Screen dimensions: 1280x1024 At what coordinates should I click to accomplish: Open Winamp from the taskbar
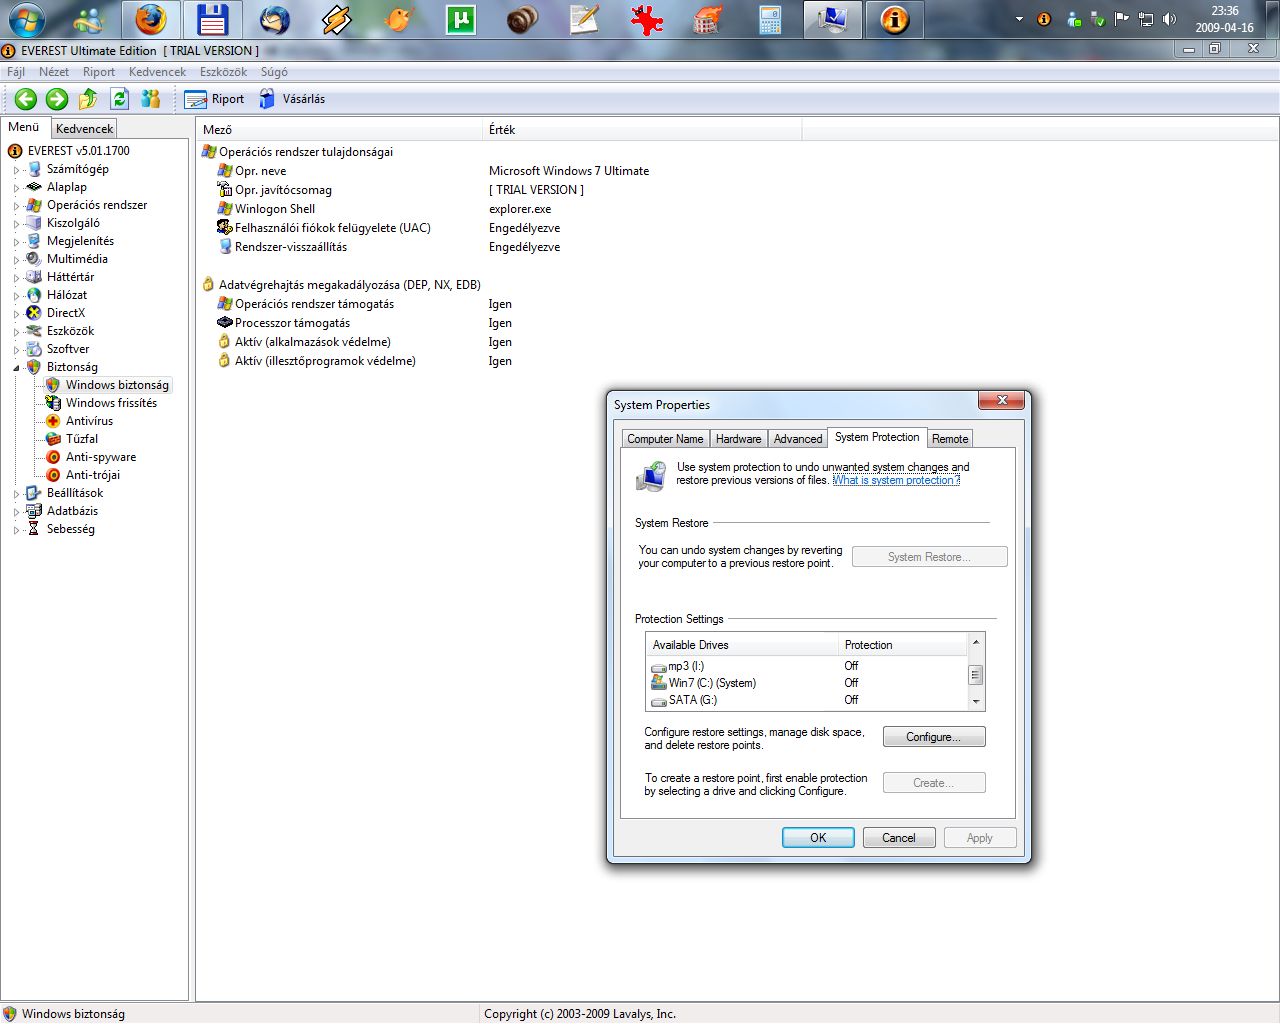point(337,20)
